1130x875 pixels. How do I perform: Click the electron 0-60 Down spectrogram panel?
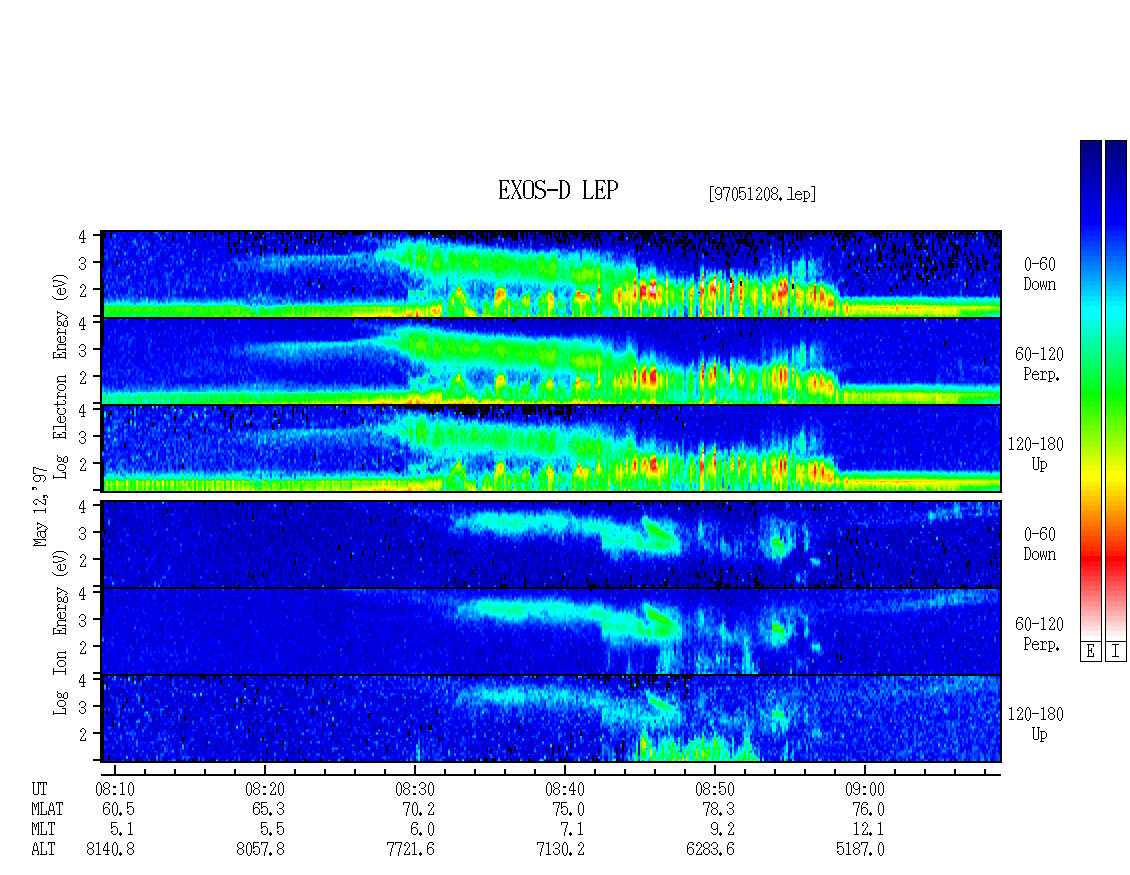tap(551, 274)
